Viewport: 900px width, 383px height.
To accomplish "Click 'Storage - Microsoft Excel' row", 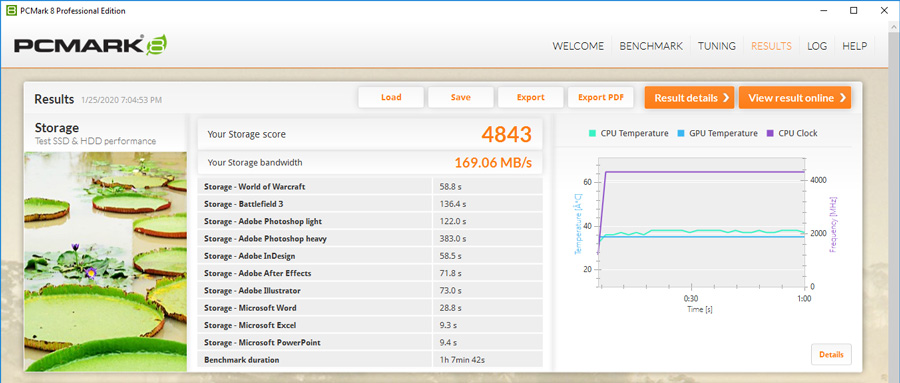I will (370, 325).
